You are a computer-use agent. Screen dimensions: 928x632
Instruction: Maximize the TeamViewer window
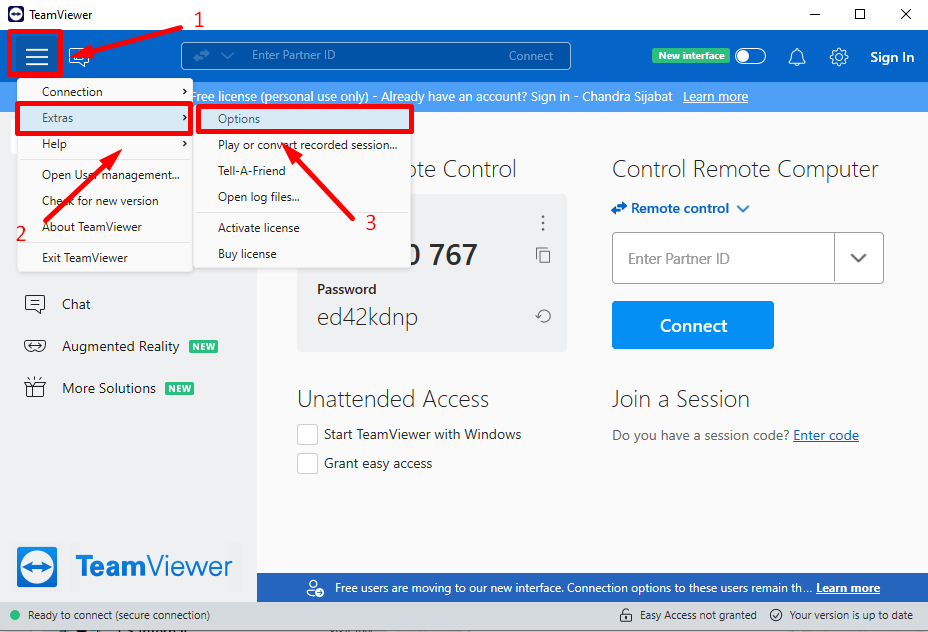tap(860, 14)
